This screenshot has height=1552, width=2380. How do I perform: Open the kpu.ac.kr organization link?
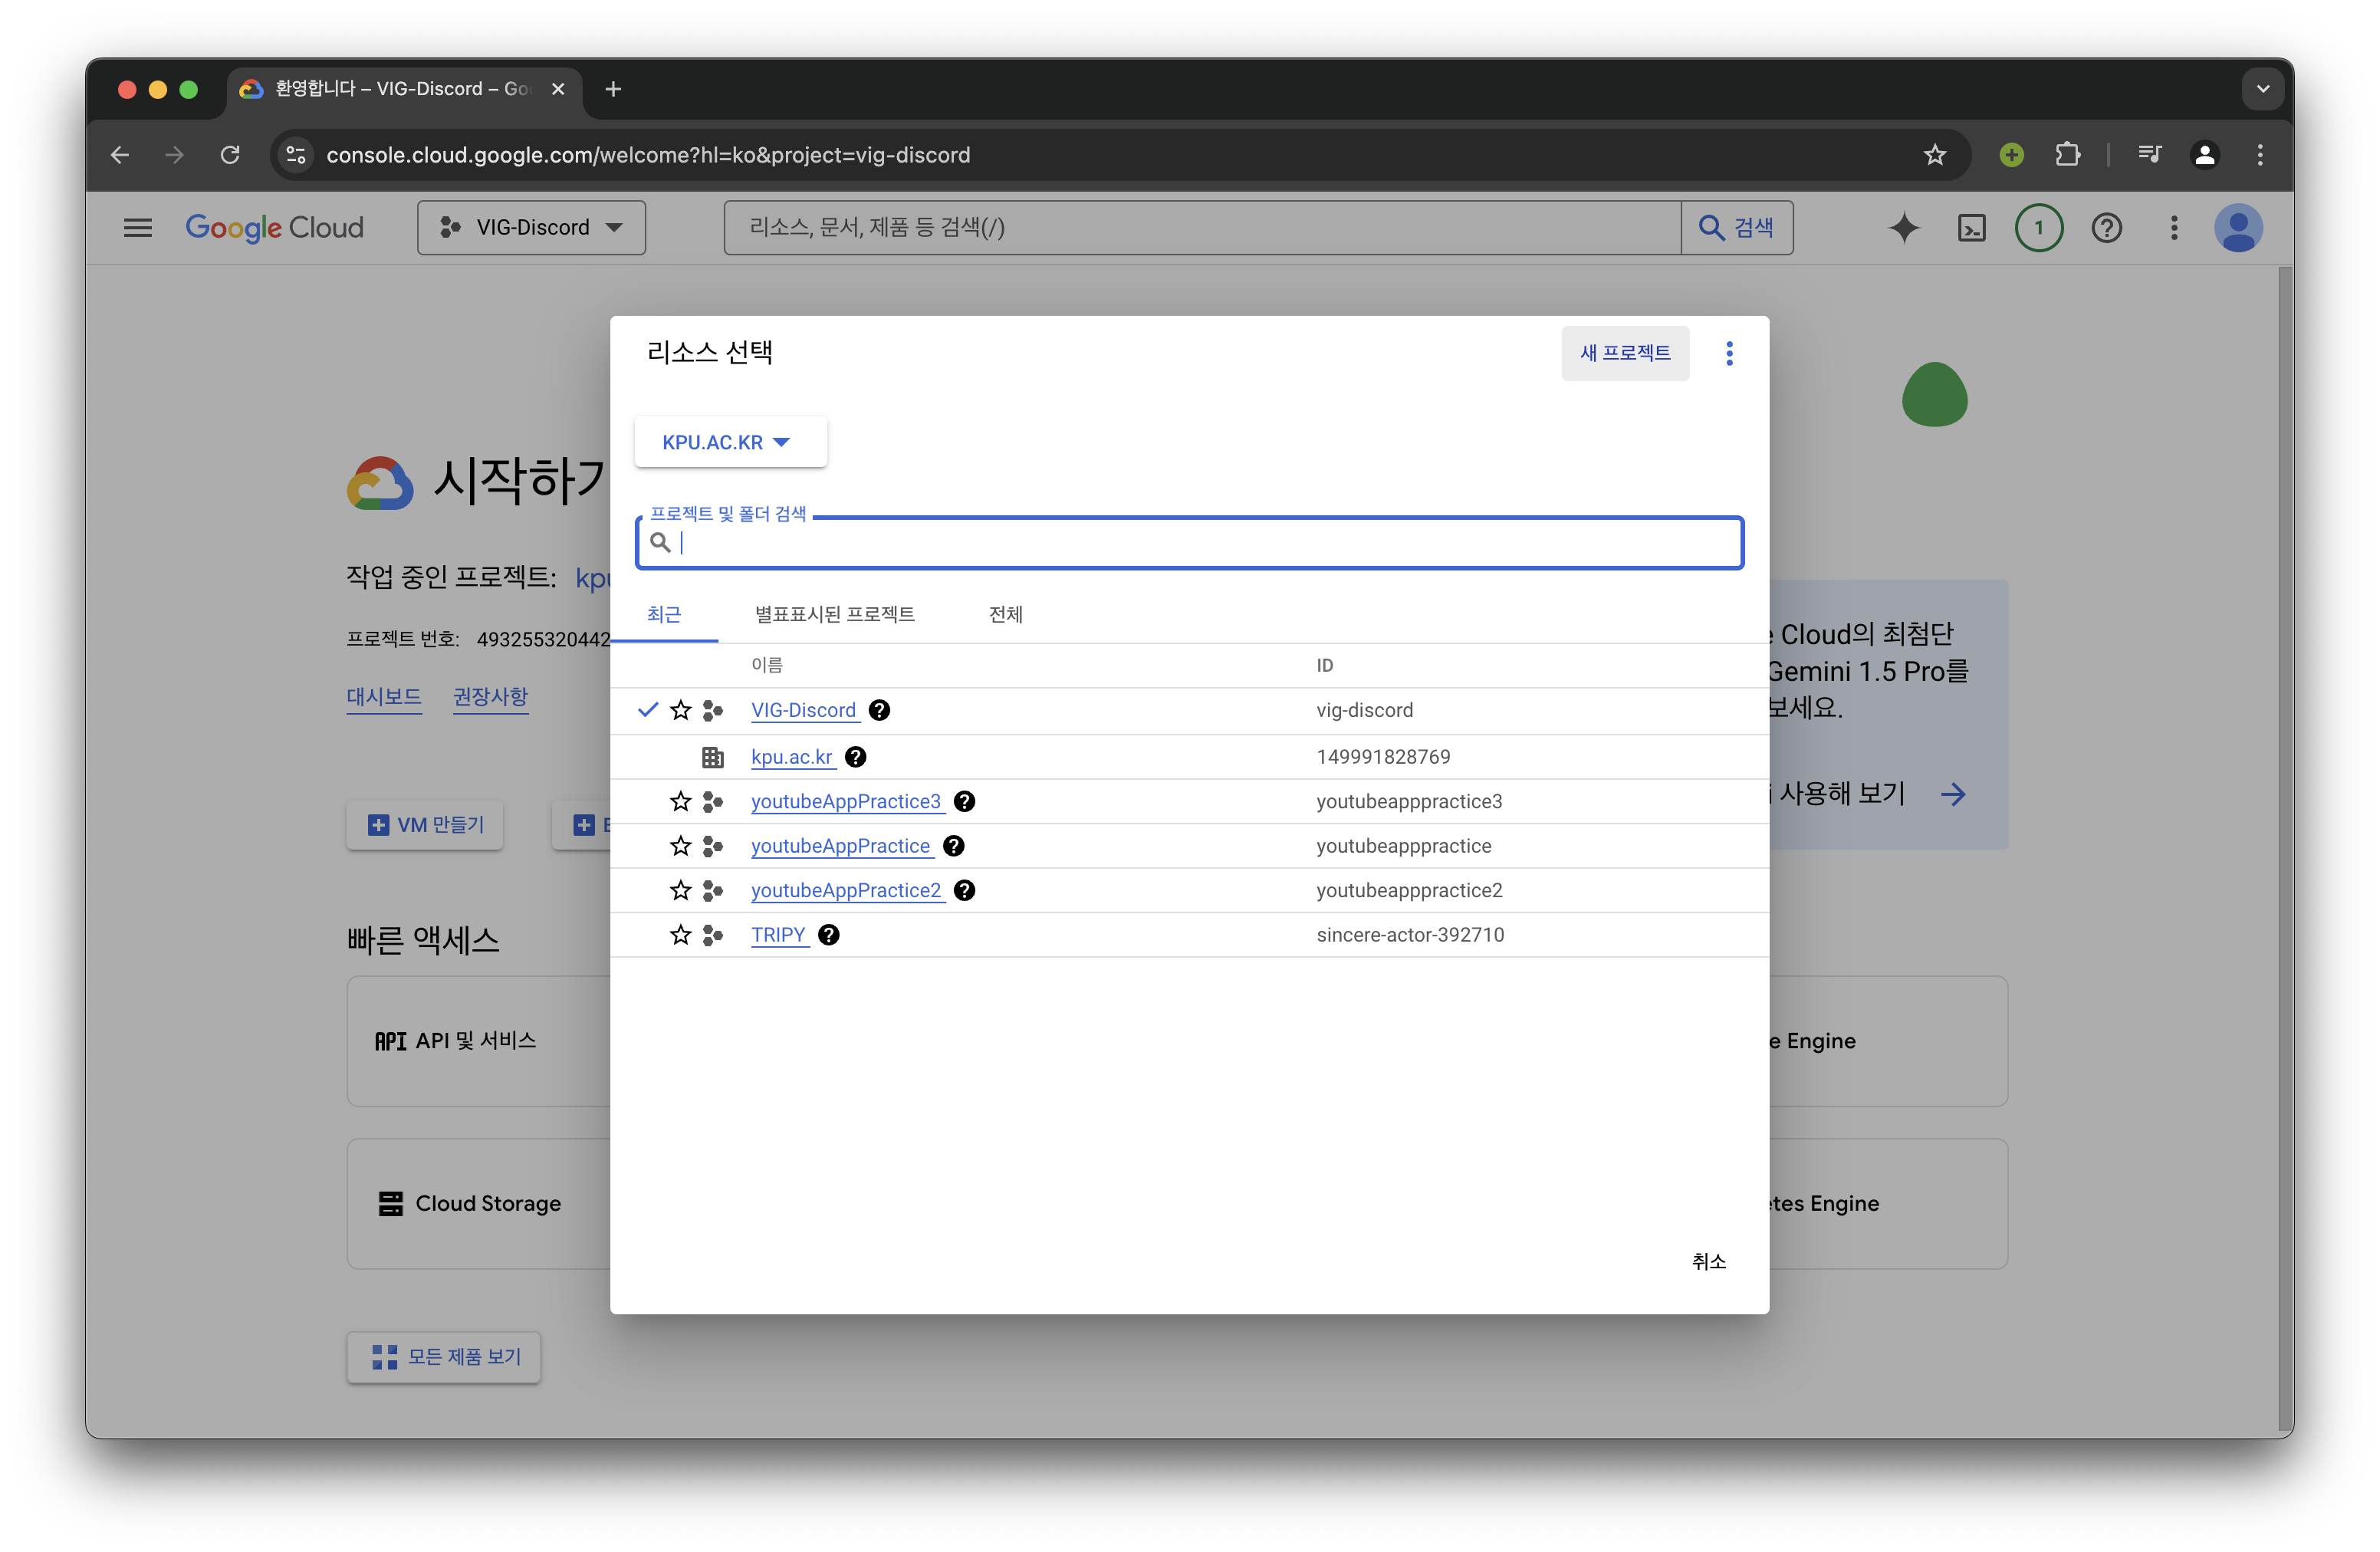point(791,757)
